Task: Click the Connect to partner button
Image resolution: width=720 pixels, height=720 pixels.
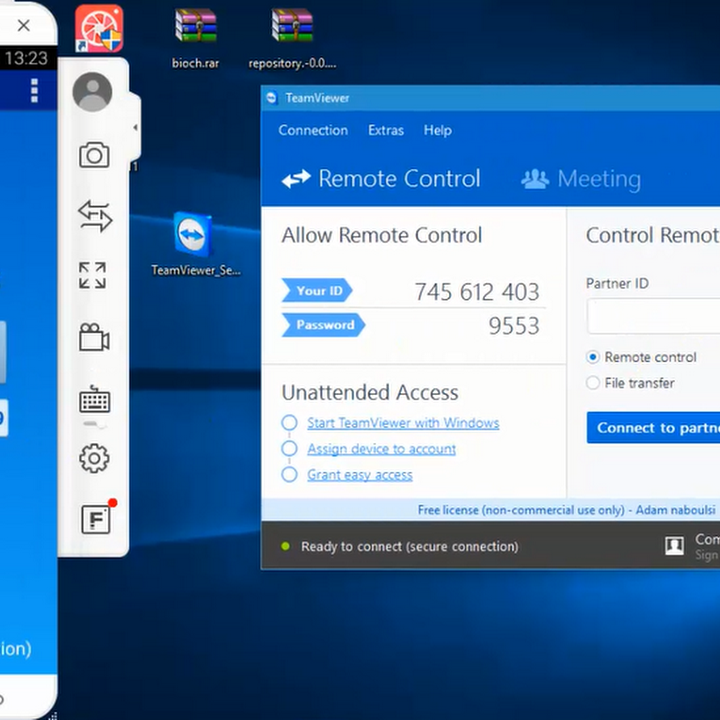Action: point(653,428)
